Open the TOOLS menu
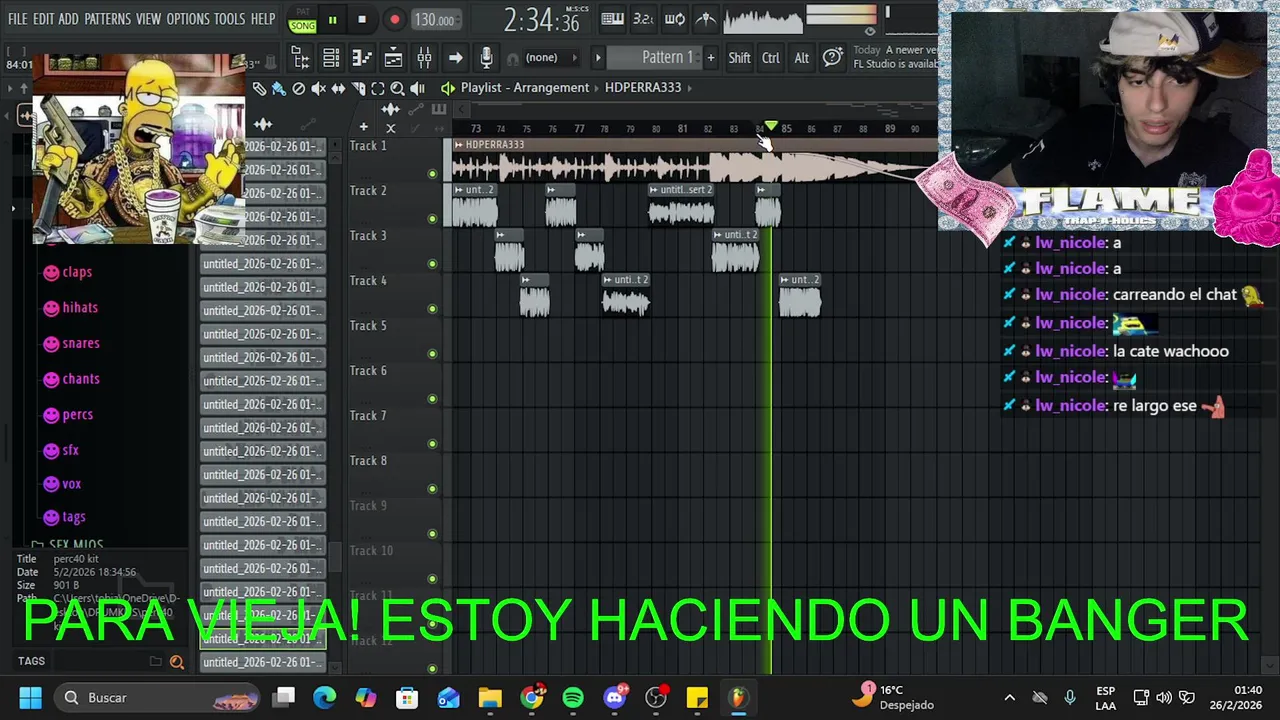The width and height of the screenshot is (1280, 720). (x=229, y=19)
